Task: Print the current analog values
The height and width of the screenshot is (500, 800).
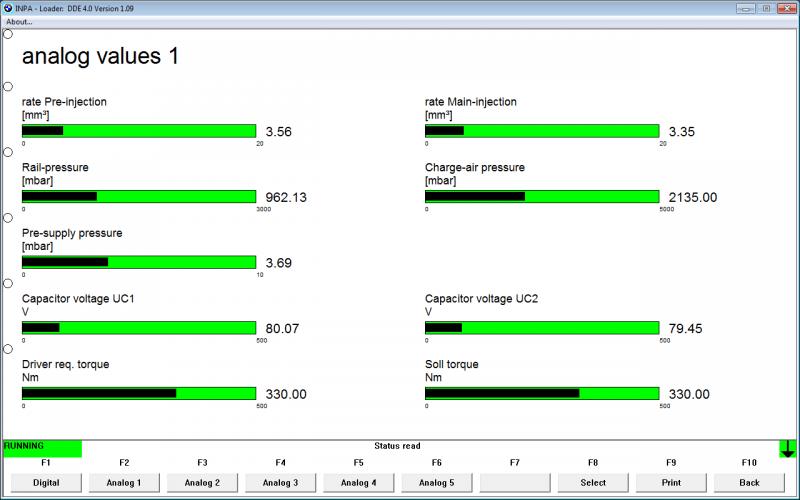Action: tap(671, 482)
